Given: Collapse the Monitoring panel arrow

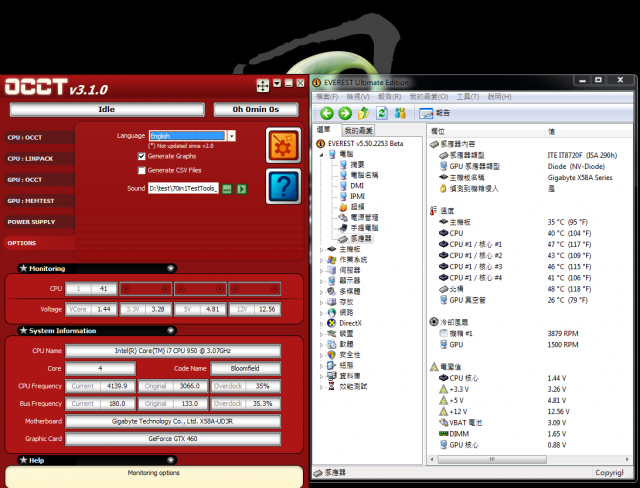Looking at the screenshot, I should (x=171, y=268).
